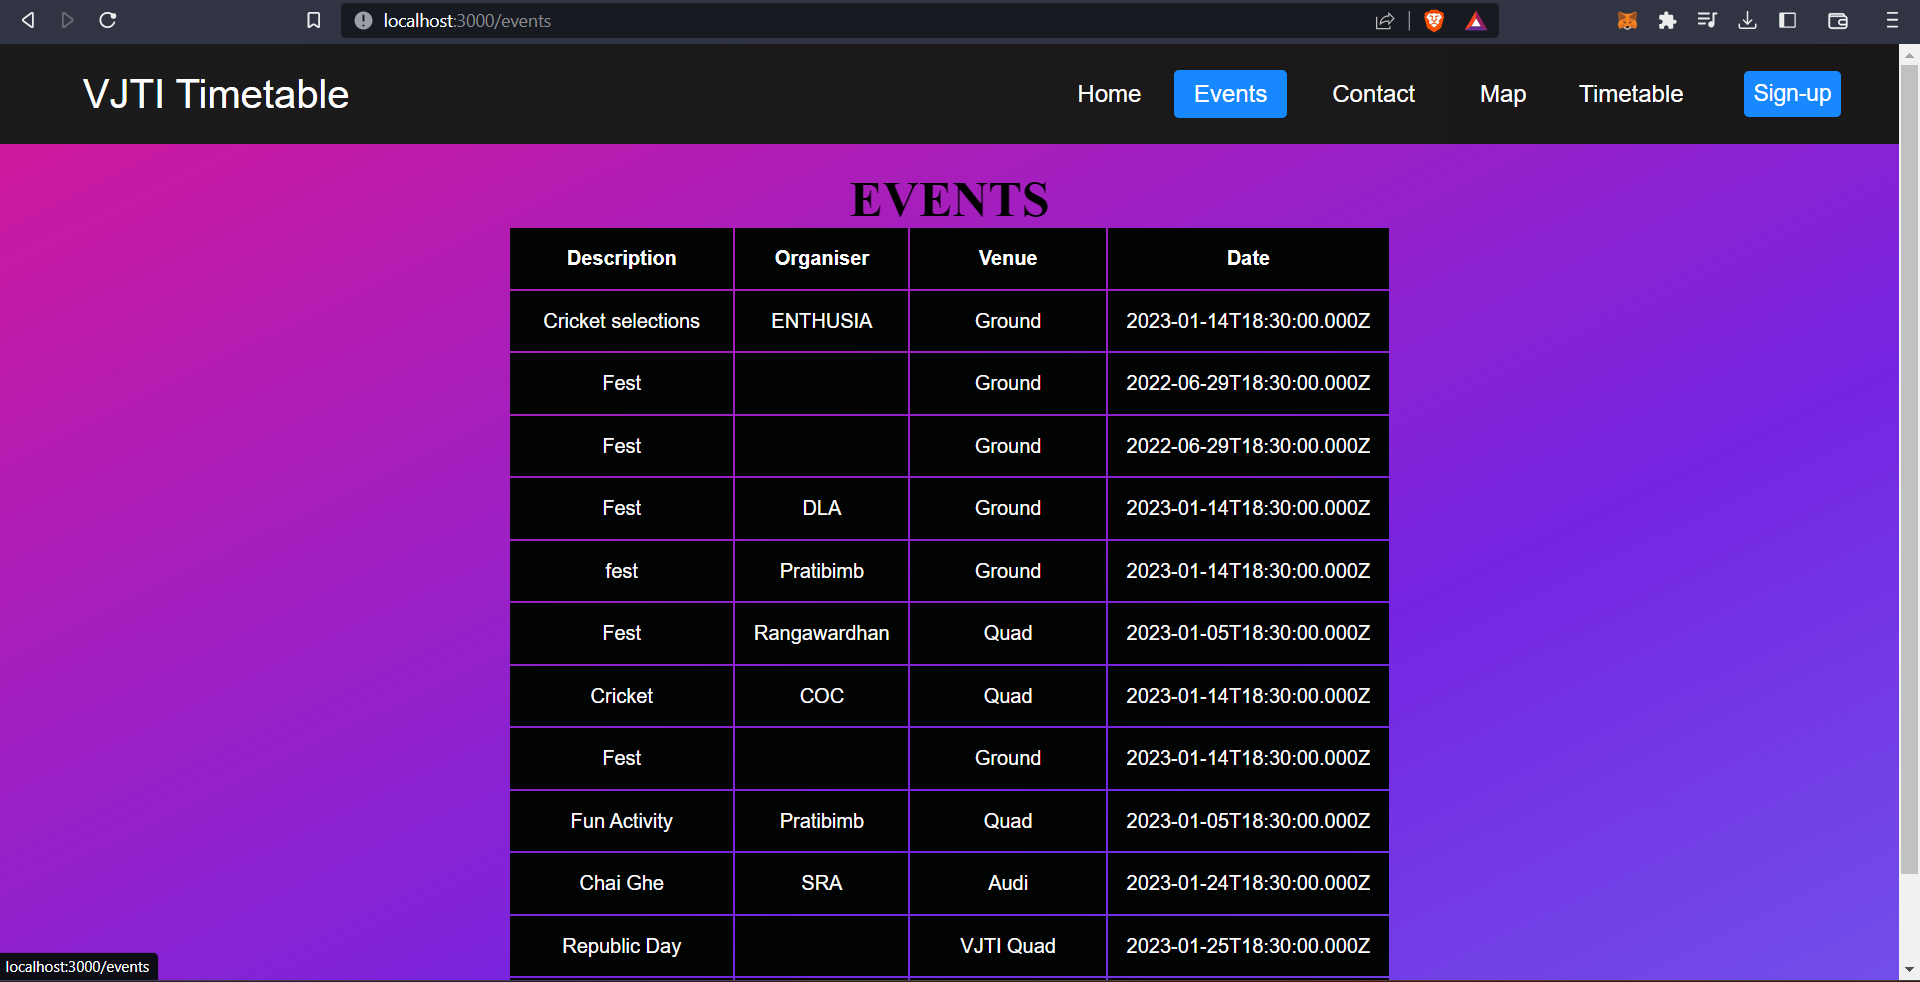Open the Map nav link
The height and width of the screenshot is (982, 1920).
1503,94
